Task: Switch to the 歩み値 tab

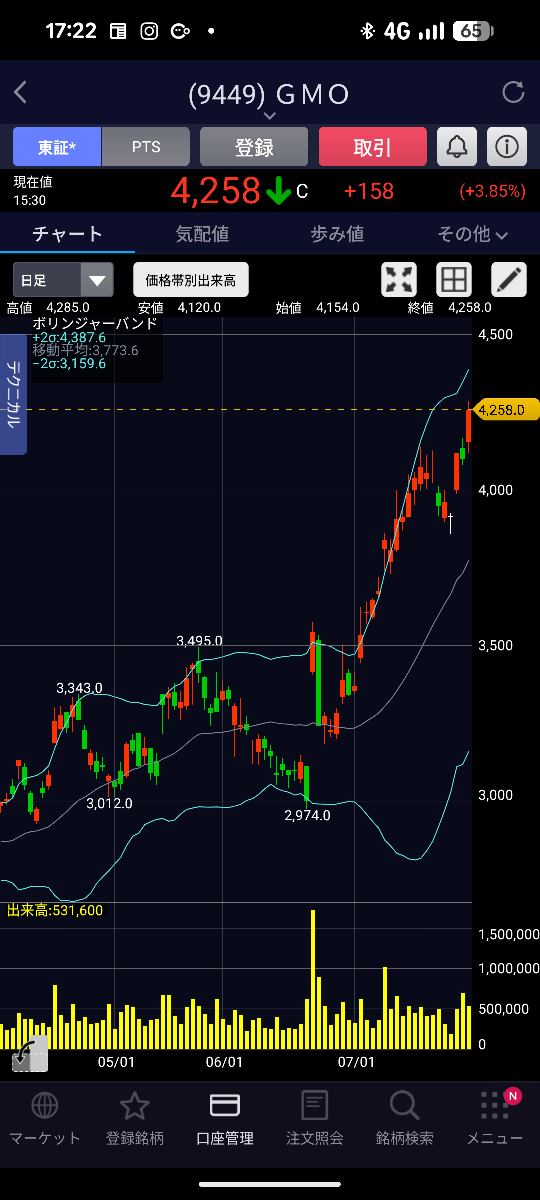Action: pyautogui.click(x=337, y=234)
